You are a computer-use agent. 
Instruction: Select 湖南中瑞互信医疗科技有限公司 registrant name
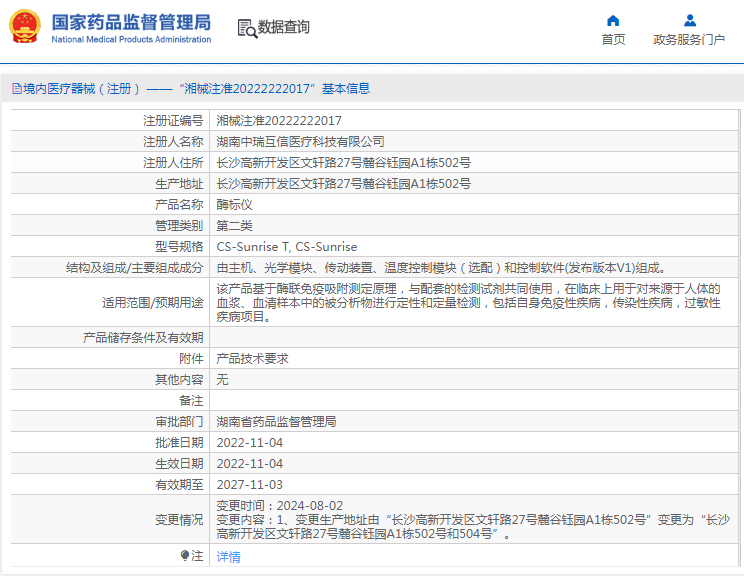pos(300,141)
